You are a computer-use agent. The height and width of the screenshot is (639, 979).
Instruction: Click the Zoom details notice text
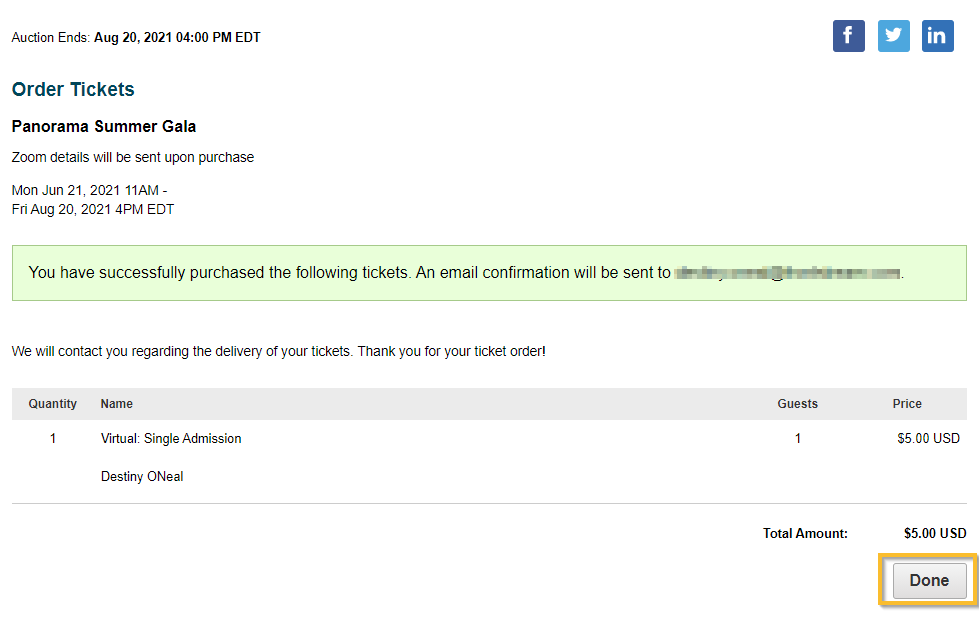coord(133,157)
